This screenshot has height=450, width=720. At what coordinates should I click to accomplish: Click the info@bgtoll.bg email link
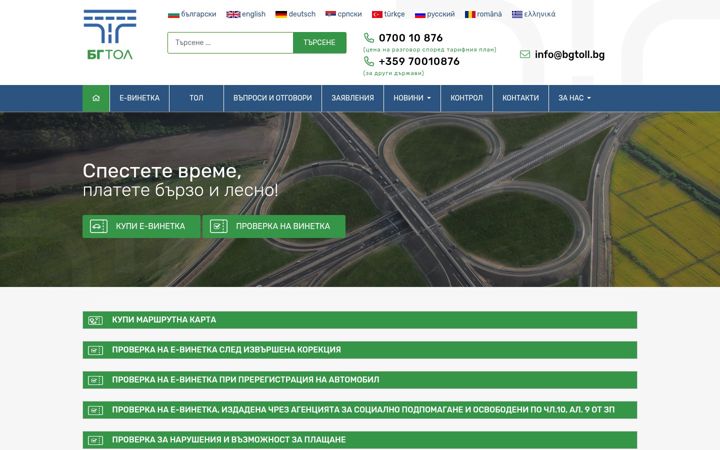[569, 55]
